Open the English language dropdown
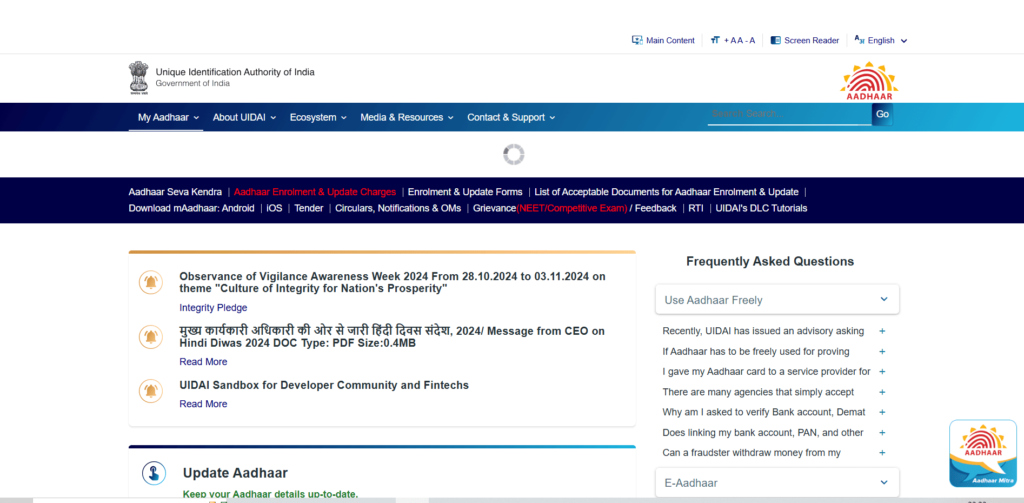1024x503 pixels. [x=881, y=40]
